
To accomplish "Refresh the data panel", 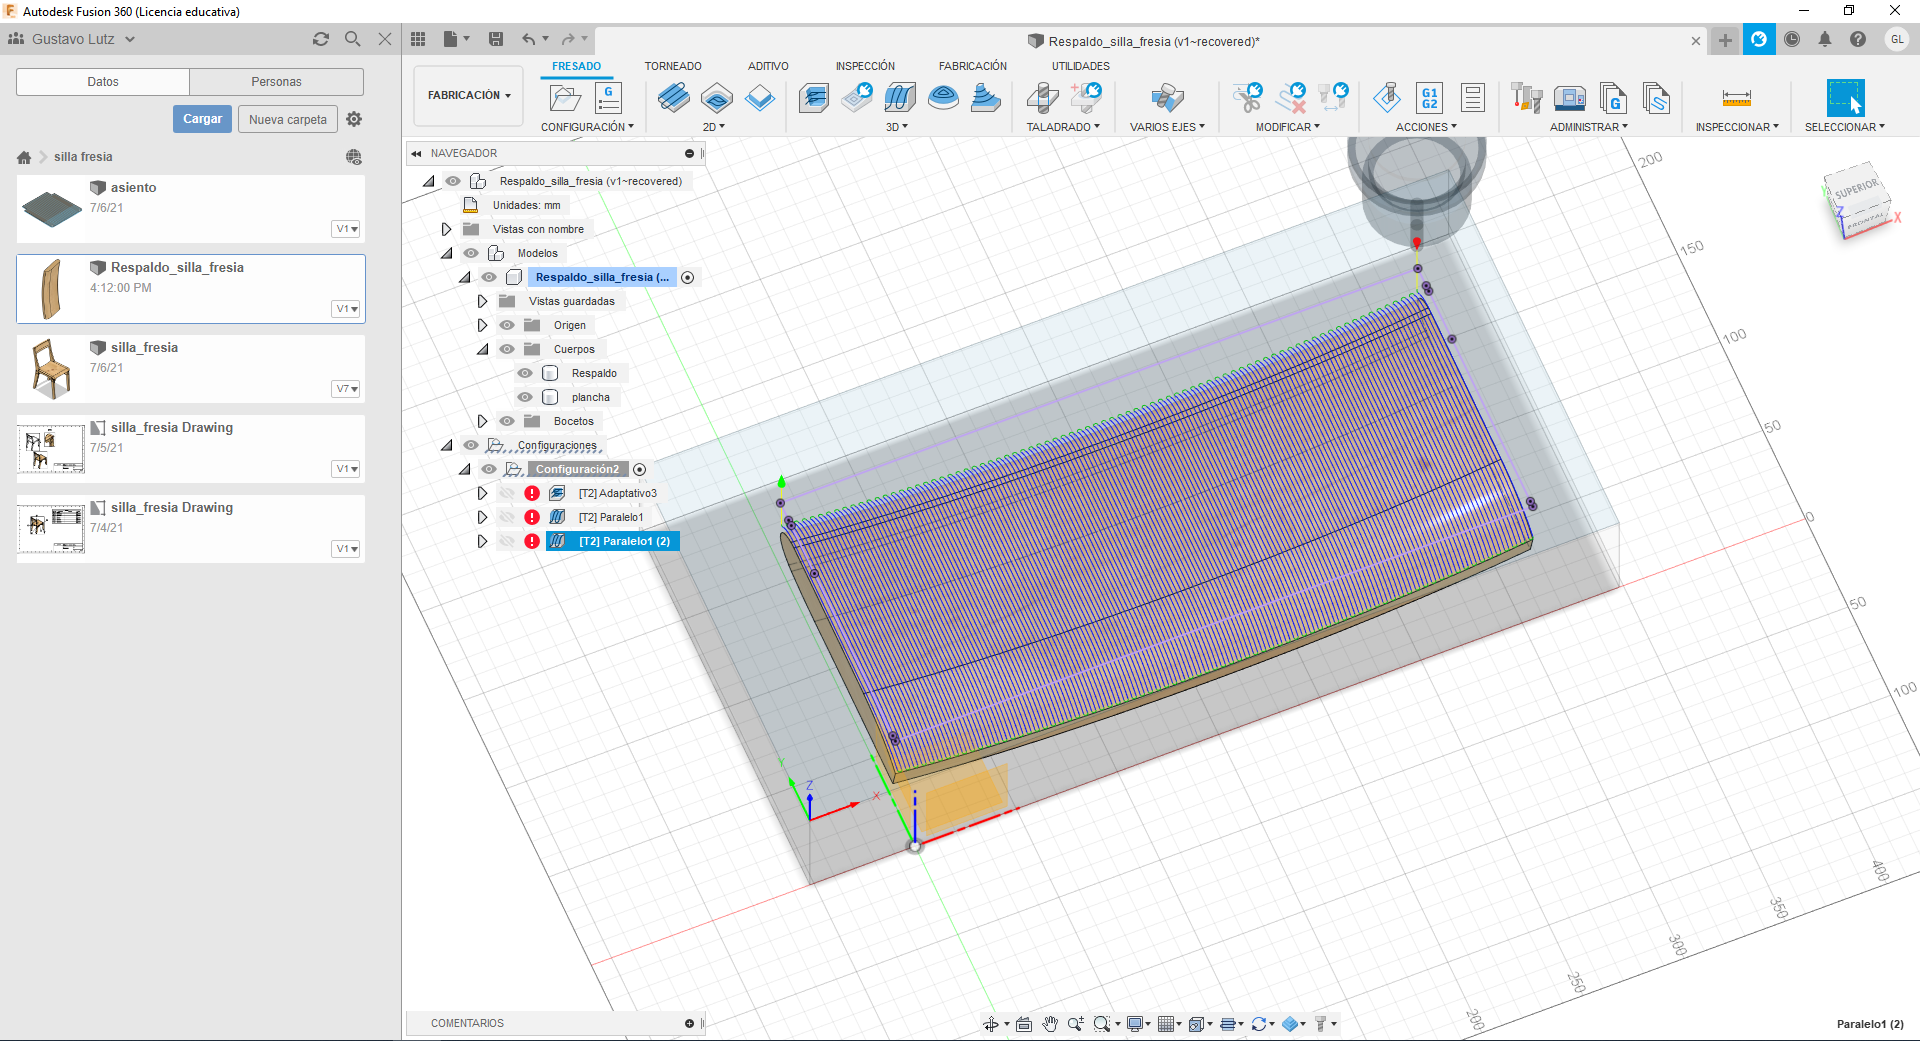I will (x=320, y=39).
